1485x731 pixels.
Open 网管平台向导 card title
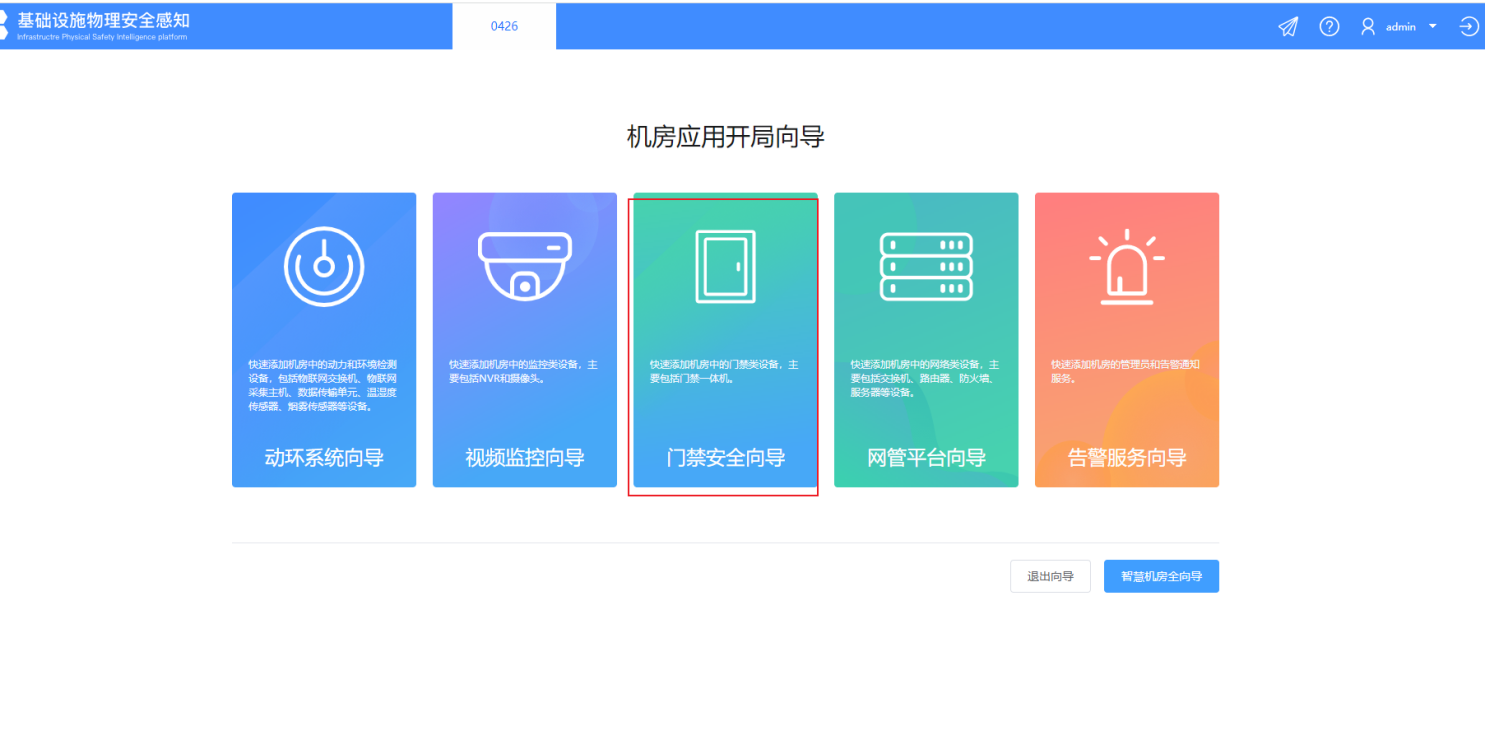coord(926,458)
